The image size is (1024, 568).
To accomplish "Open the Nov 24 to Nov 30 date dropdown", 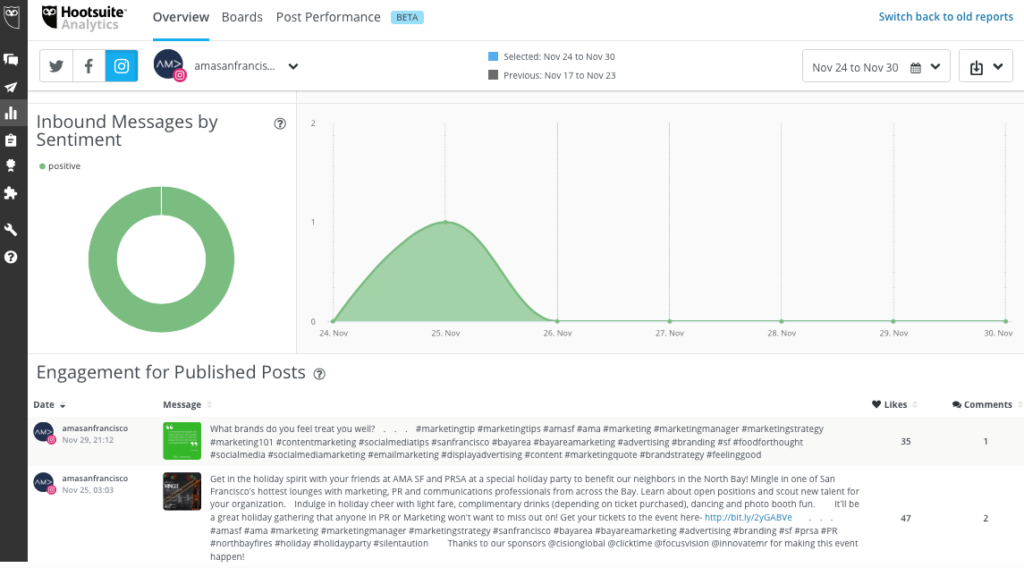I will [876, 67].
